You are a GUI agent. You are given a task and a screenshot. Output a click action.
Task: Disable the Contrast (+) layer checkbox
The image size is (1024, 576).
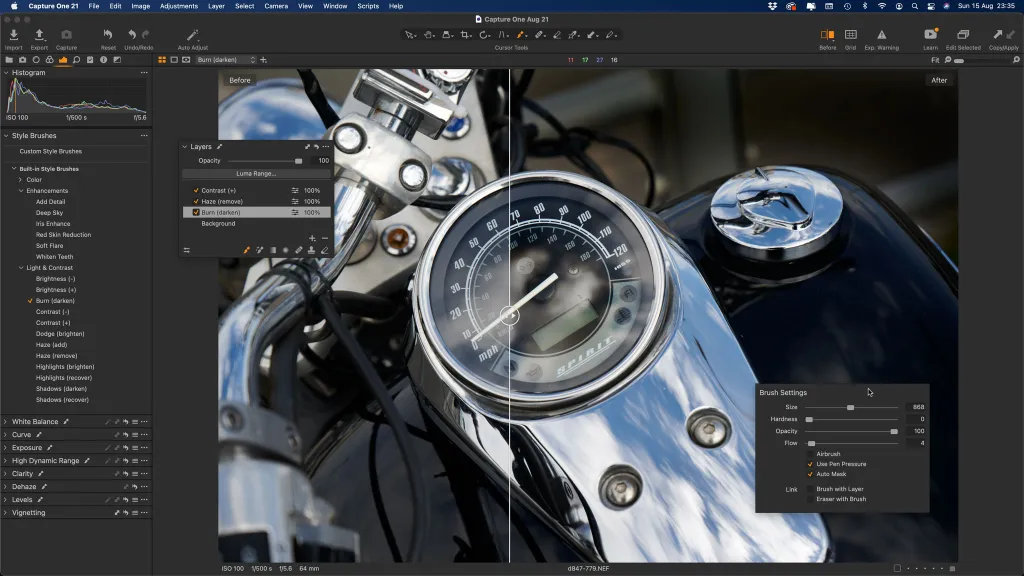[x=196, y=191]
